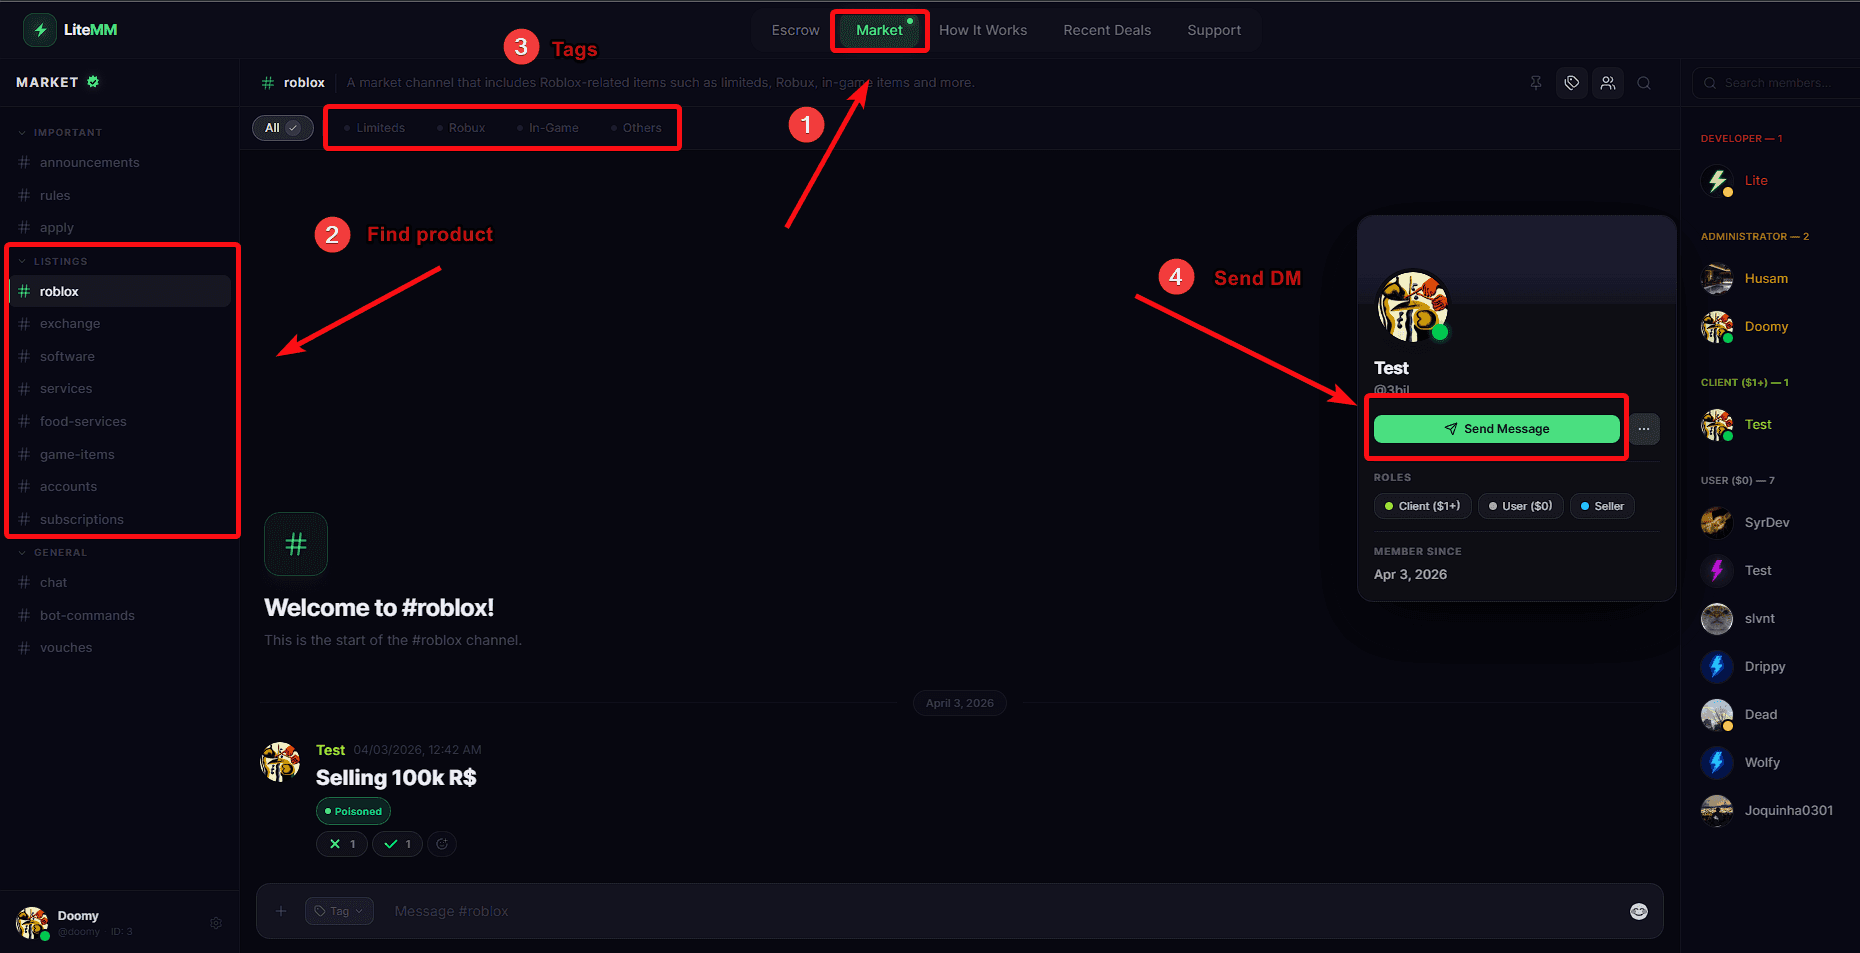This screenshot has height=953, width=1860.
Task: Open the Tag dropdown in the message bar
Action: pyautogui.click(x=339, y=911)
